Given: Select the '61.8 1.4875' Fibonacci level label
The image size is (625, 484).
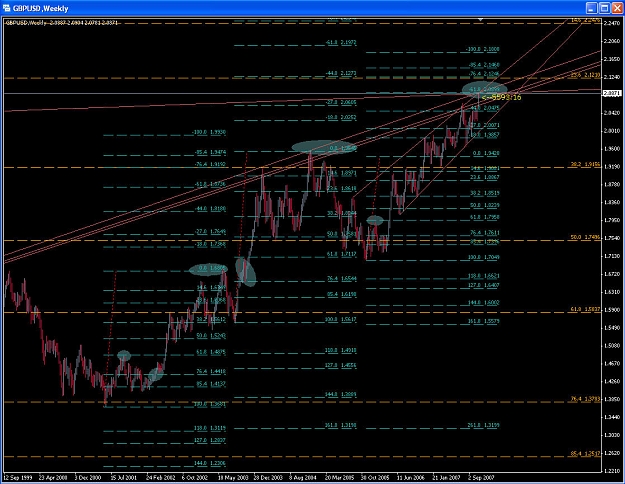Looking at the screenshot, I should click(x=211, y=352).
